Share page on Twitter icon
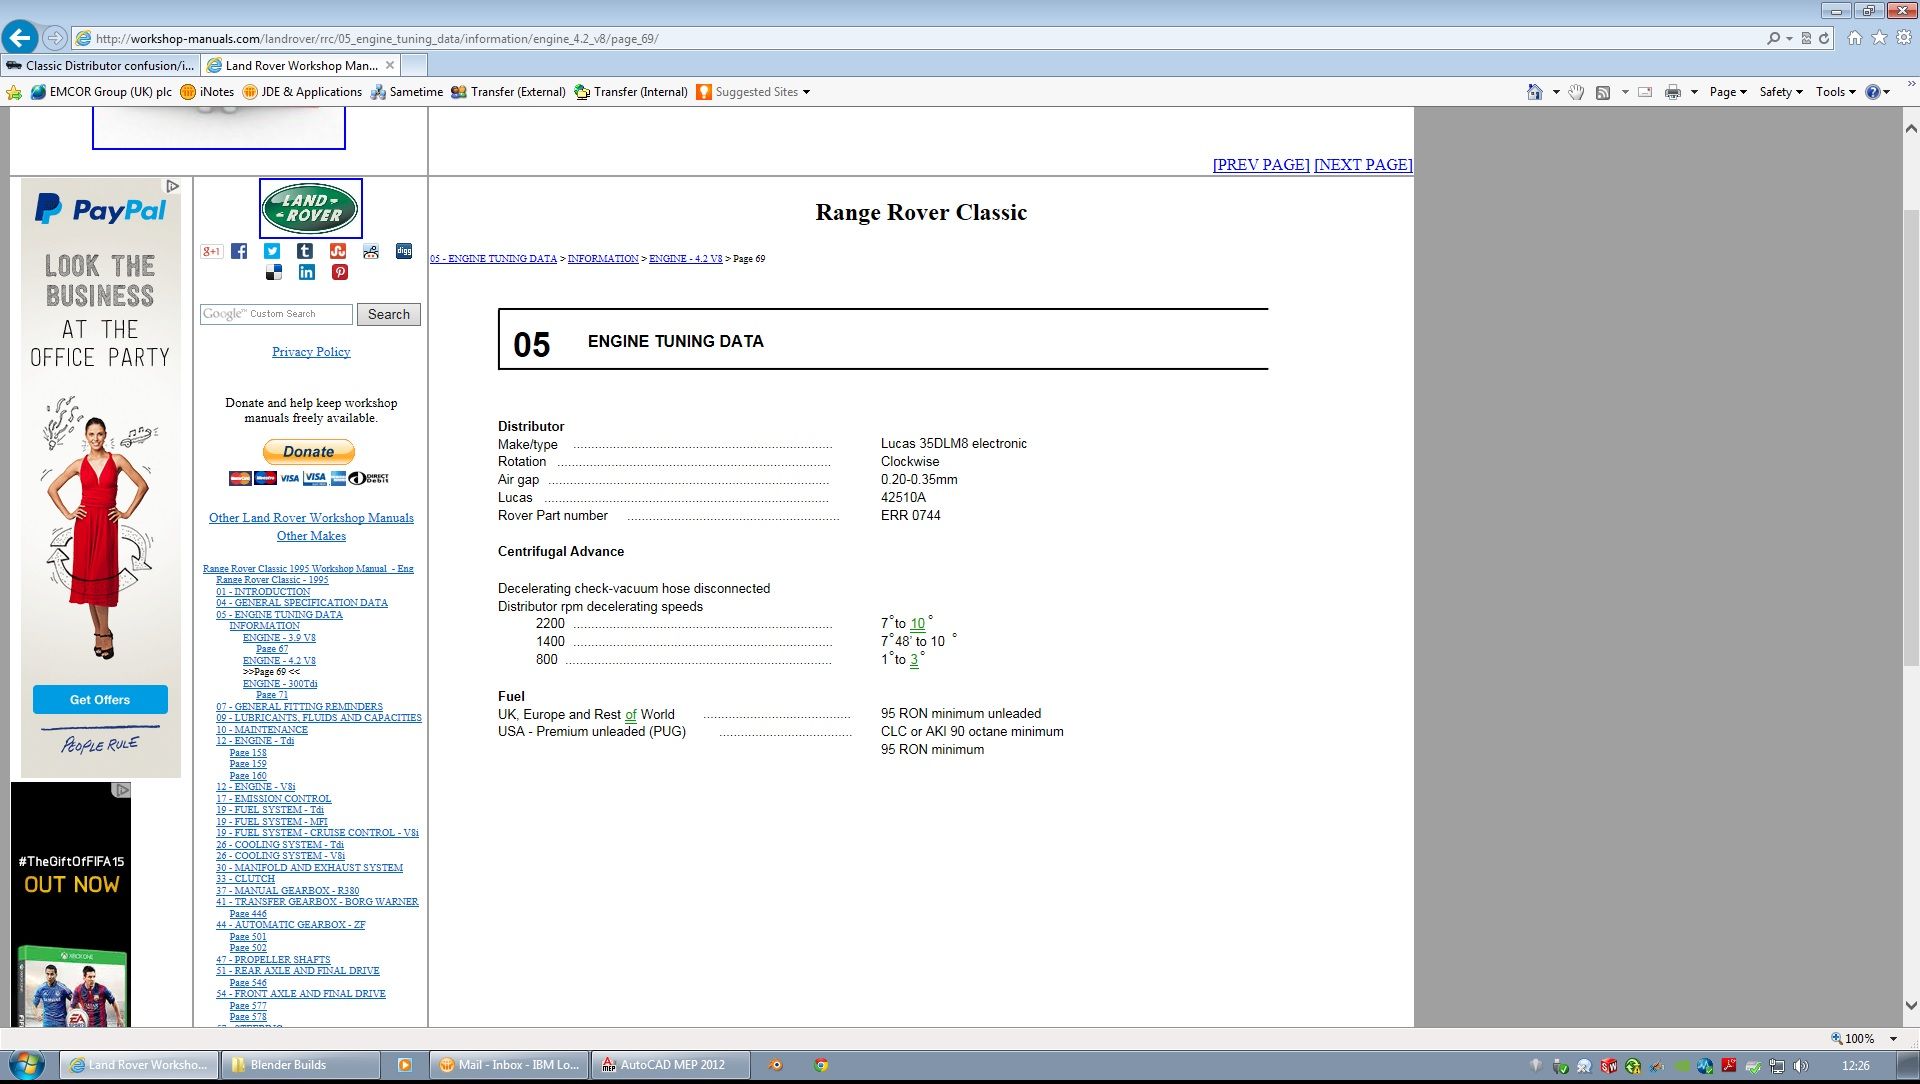This screenshot has width=1920, height=1084. (272, 251)
